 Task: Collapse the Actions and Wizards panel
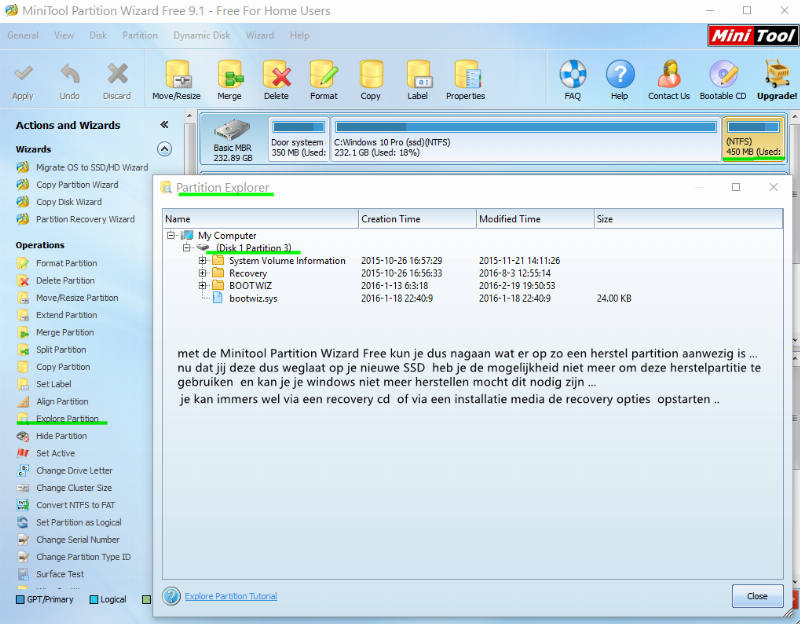point(164,124)
